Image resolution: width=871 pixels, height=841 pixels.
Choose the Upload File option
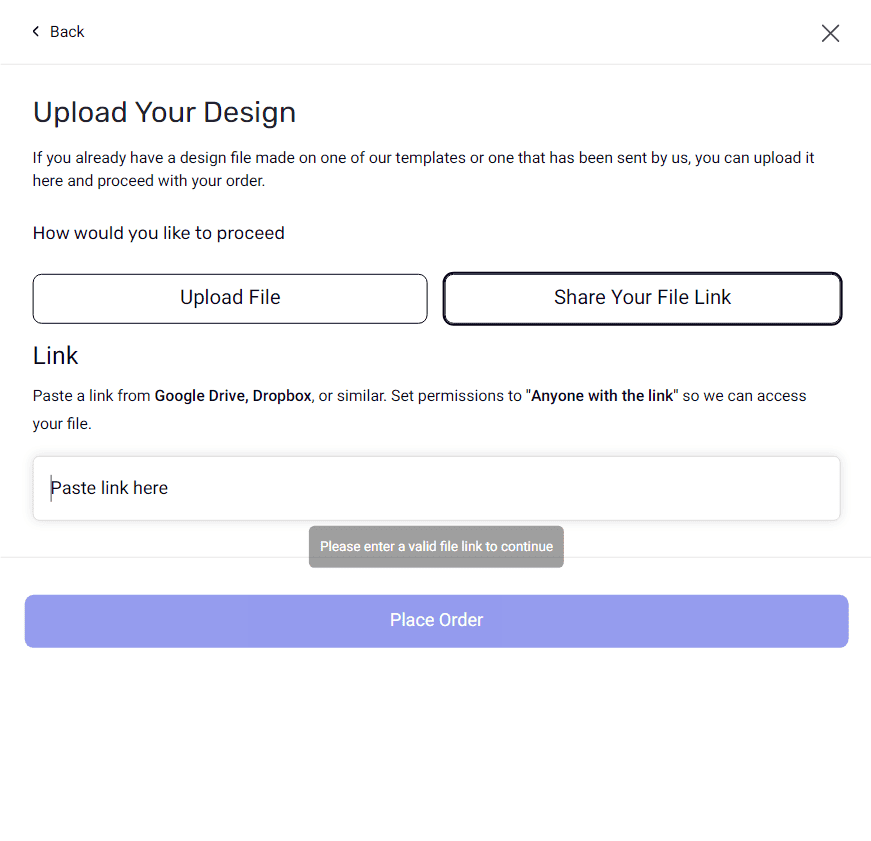click(x=230, y=298)
